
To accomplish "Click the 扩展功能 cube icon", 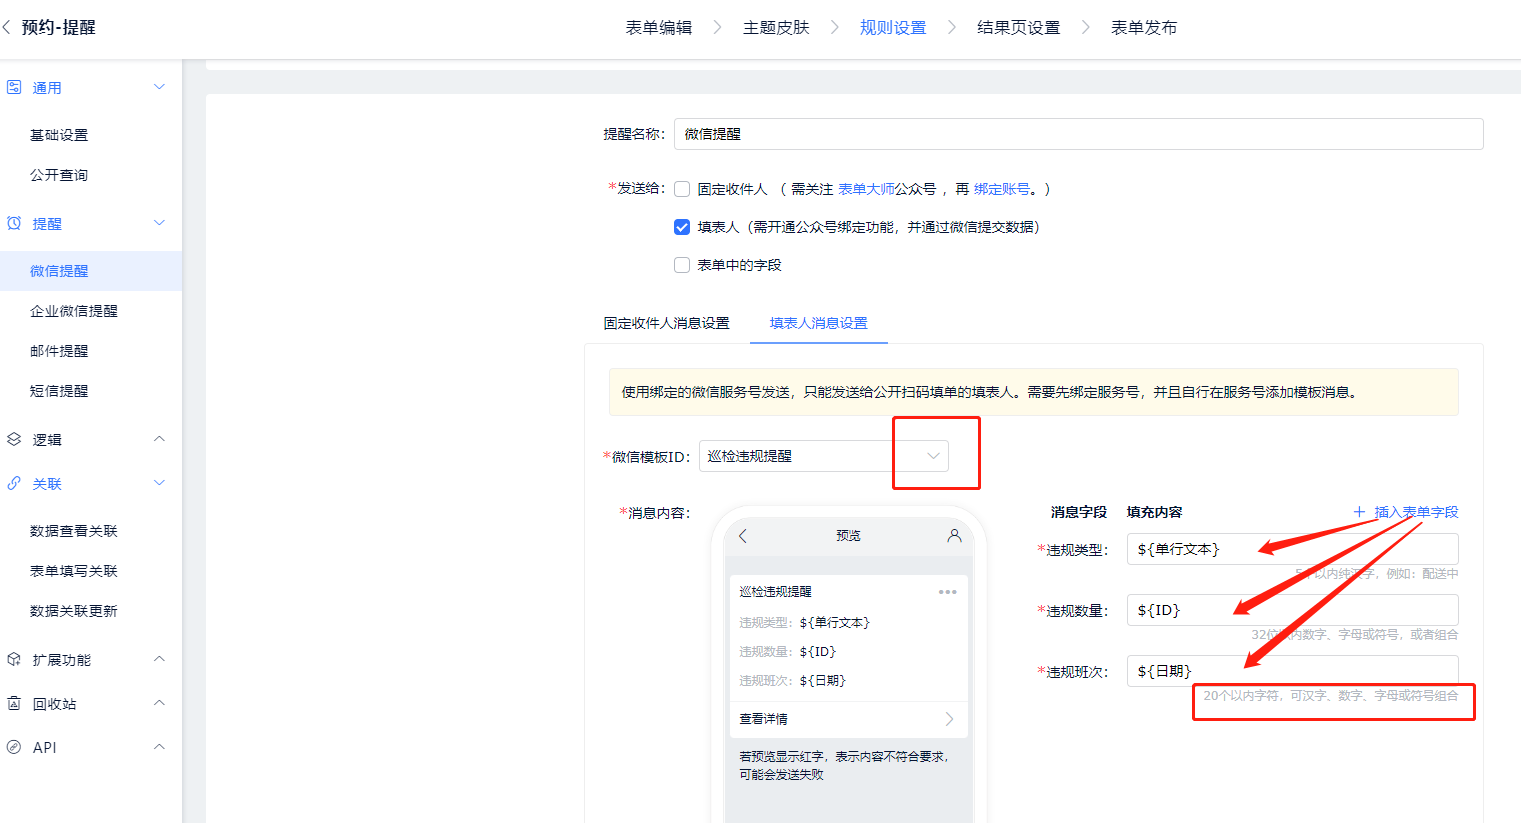I will (14, 660).
